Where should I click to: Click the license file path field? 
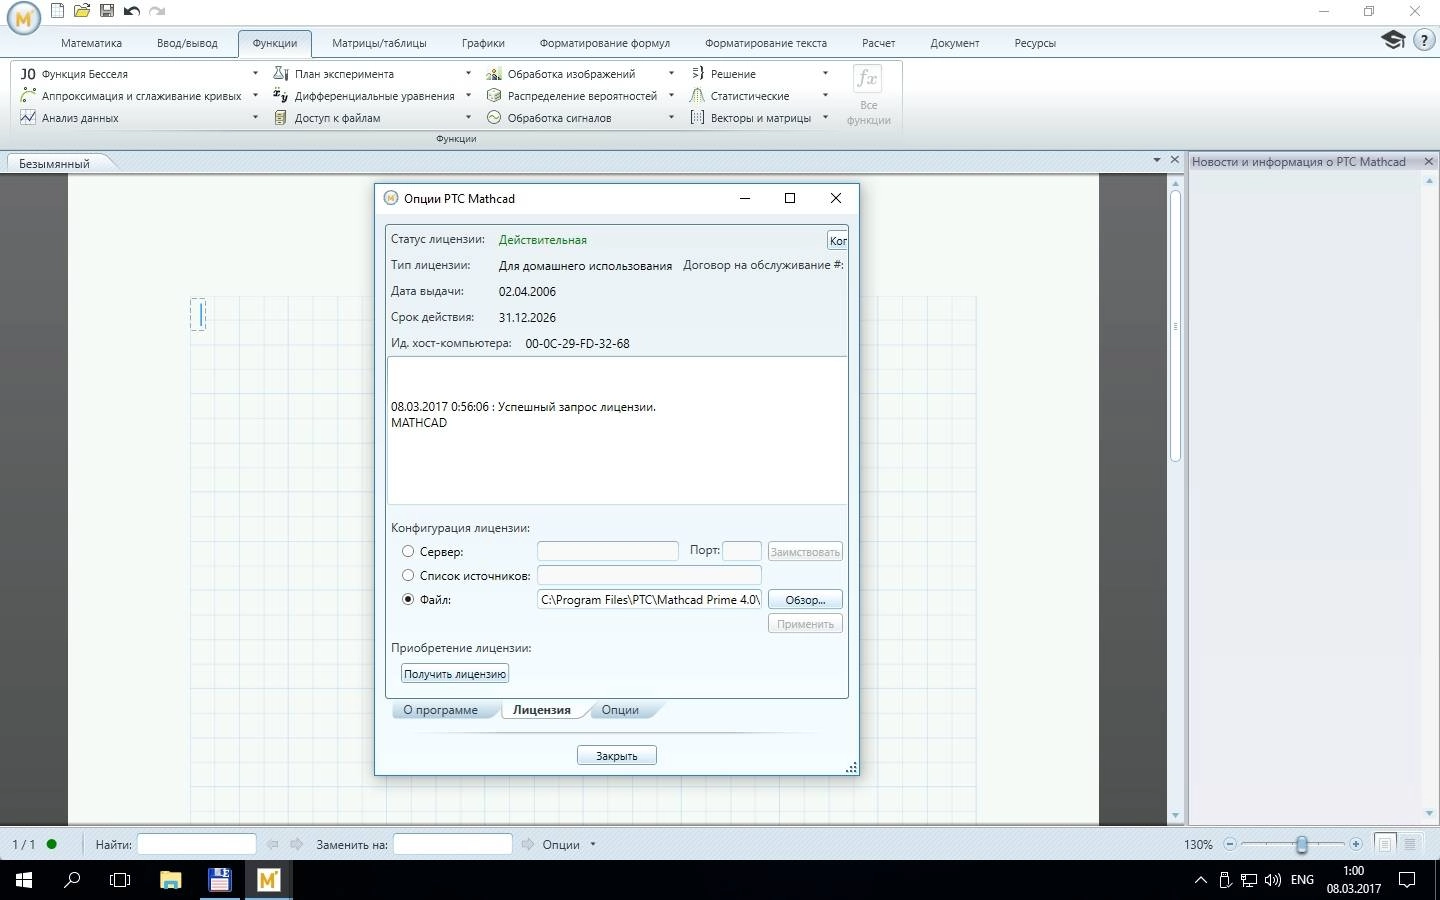(649, 599)
